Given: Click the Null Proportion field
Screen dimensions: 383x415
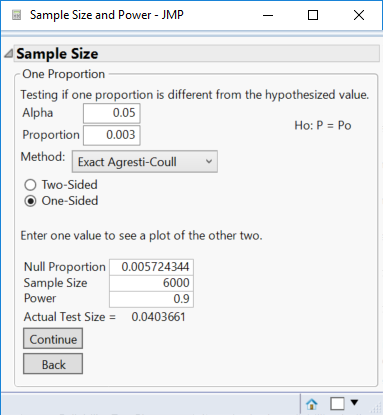Looking at the screenshot, I should tap(151, 267).
